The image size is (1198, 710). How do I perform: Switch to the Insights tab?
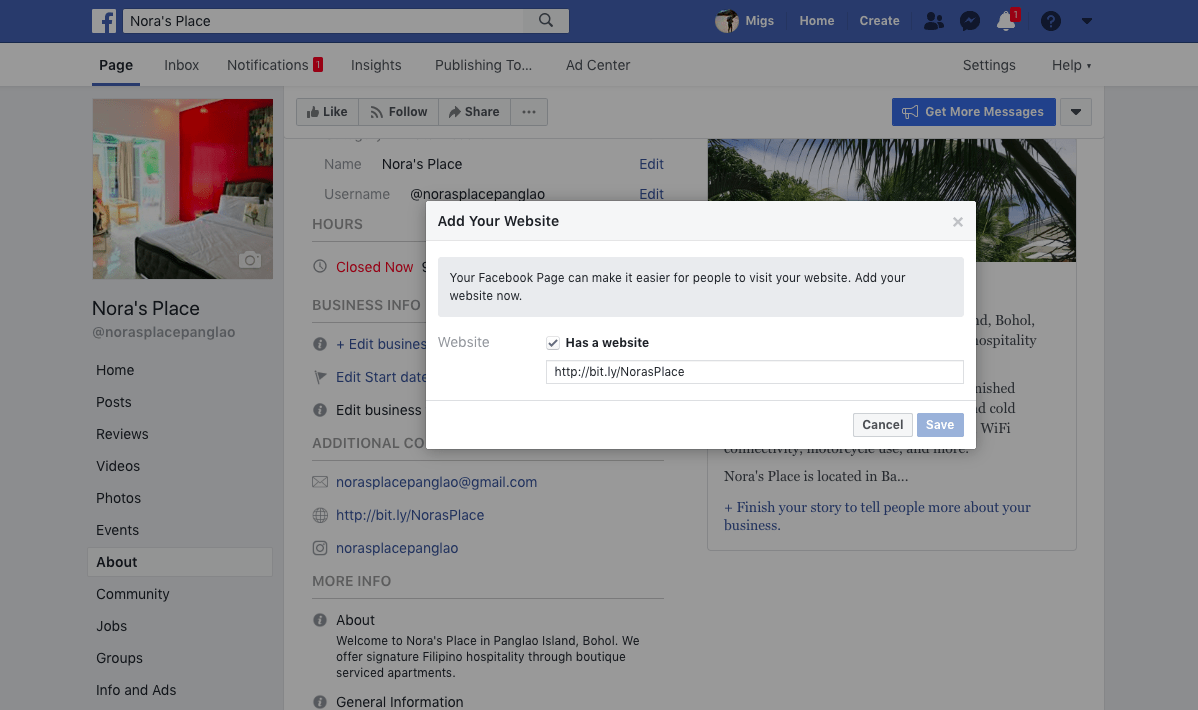tap(376, 64)
